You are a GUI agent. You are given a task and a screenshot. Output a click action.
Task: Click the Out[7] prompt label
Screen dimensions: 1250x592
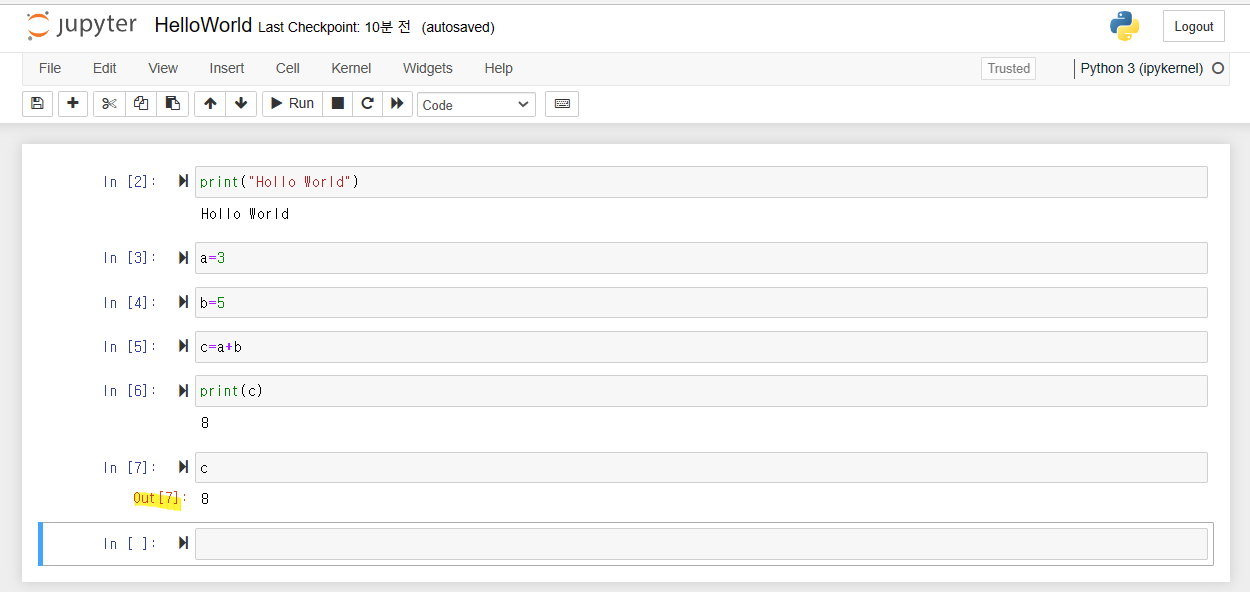click(x=160, y=498)
